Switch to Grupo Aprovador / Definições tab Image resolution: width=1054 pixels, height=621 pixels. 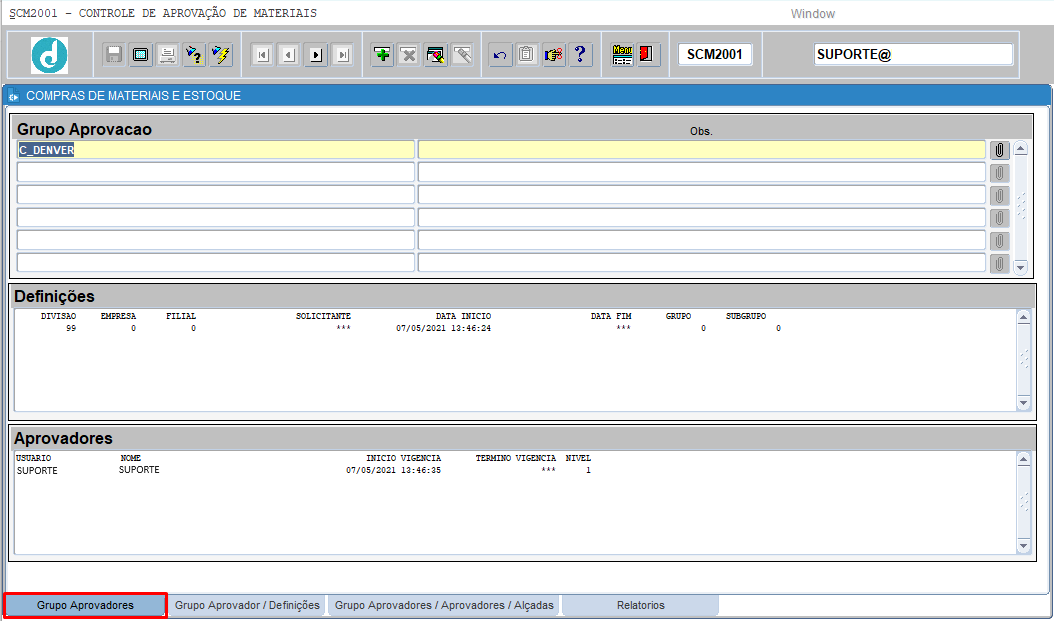[247, 605]
